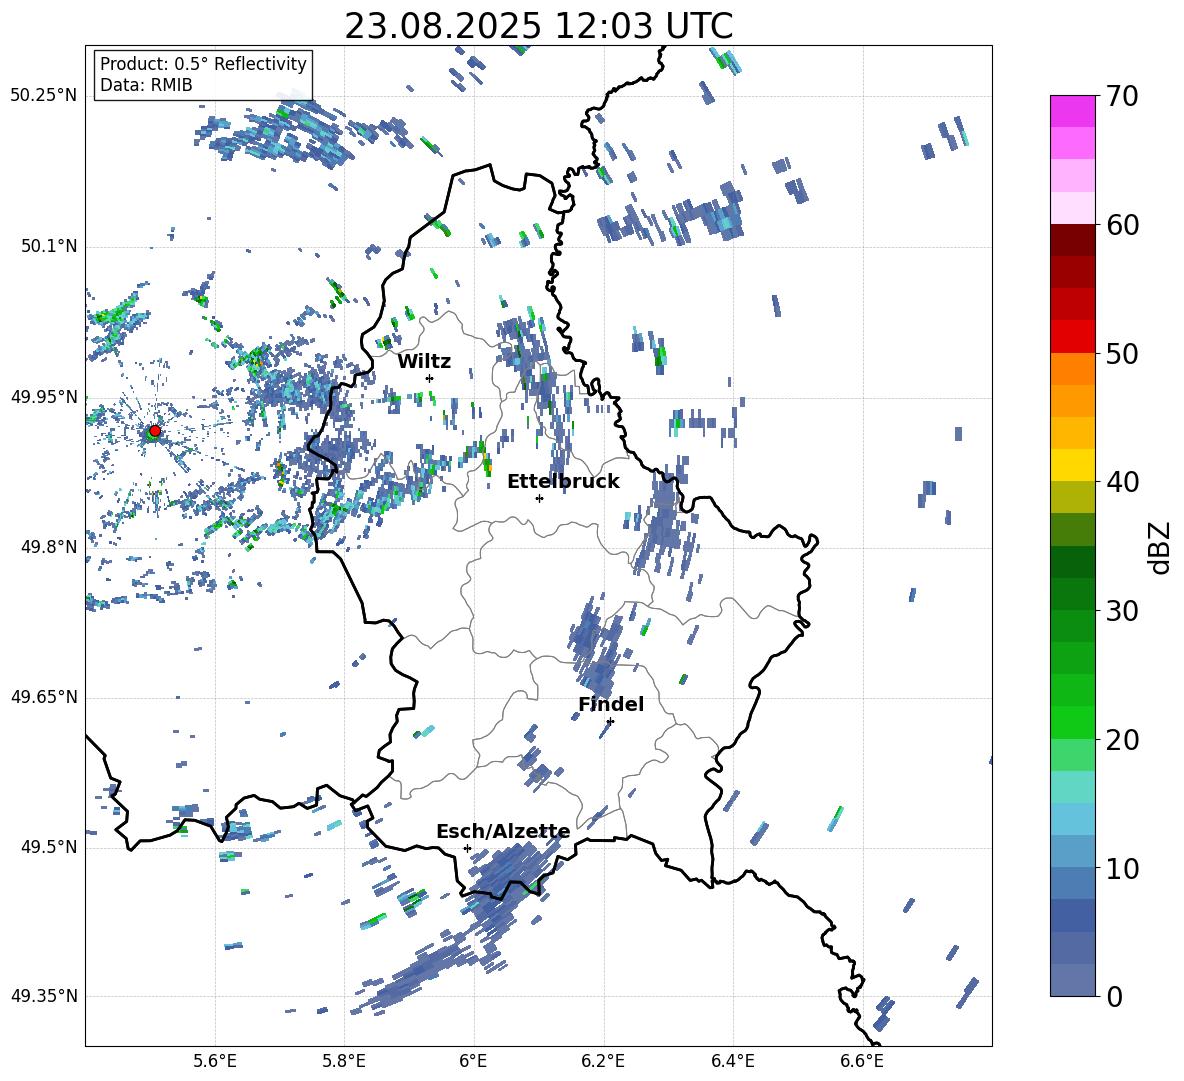The image size is (1184, 1081).
Task: Click the 49.8°N latitude label
Action: point(48,547)
